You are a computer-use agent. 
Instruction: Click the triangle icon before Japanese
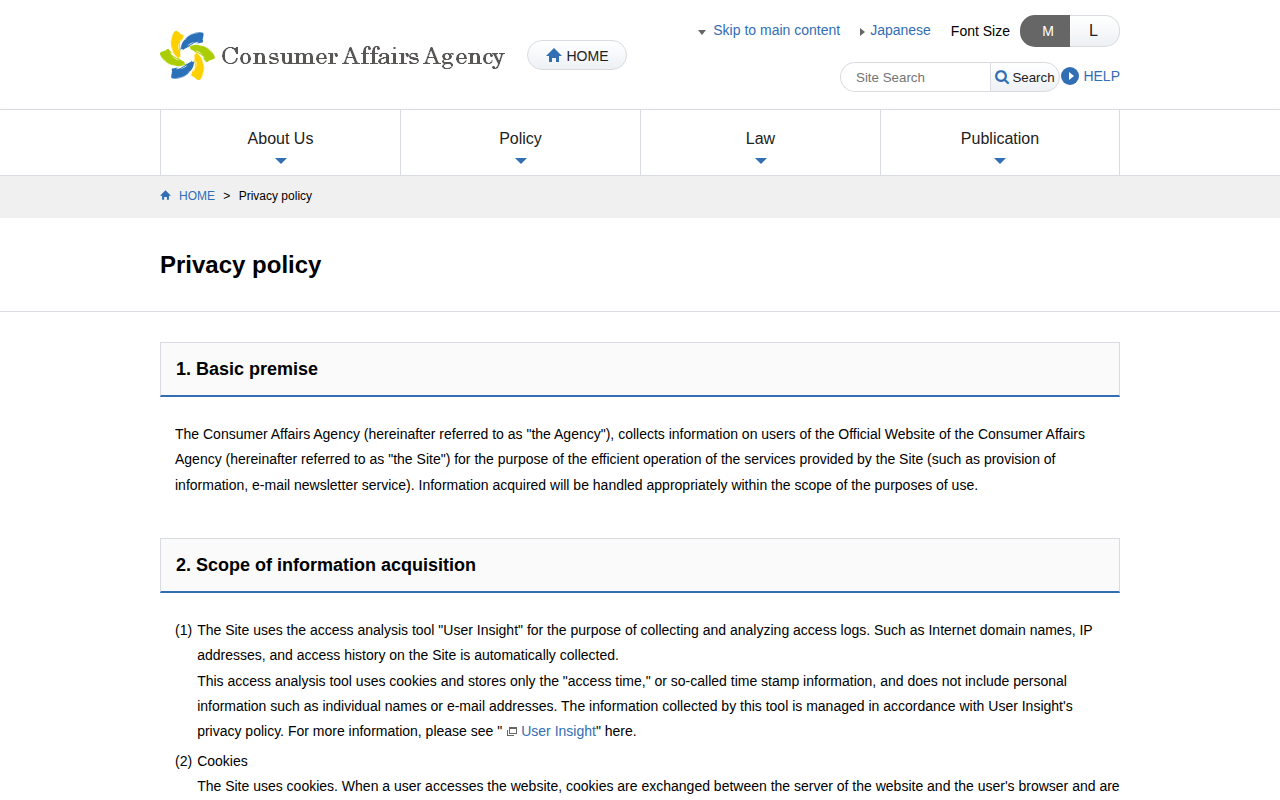pos(862,32)
